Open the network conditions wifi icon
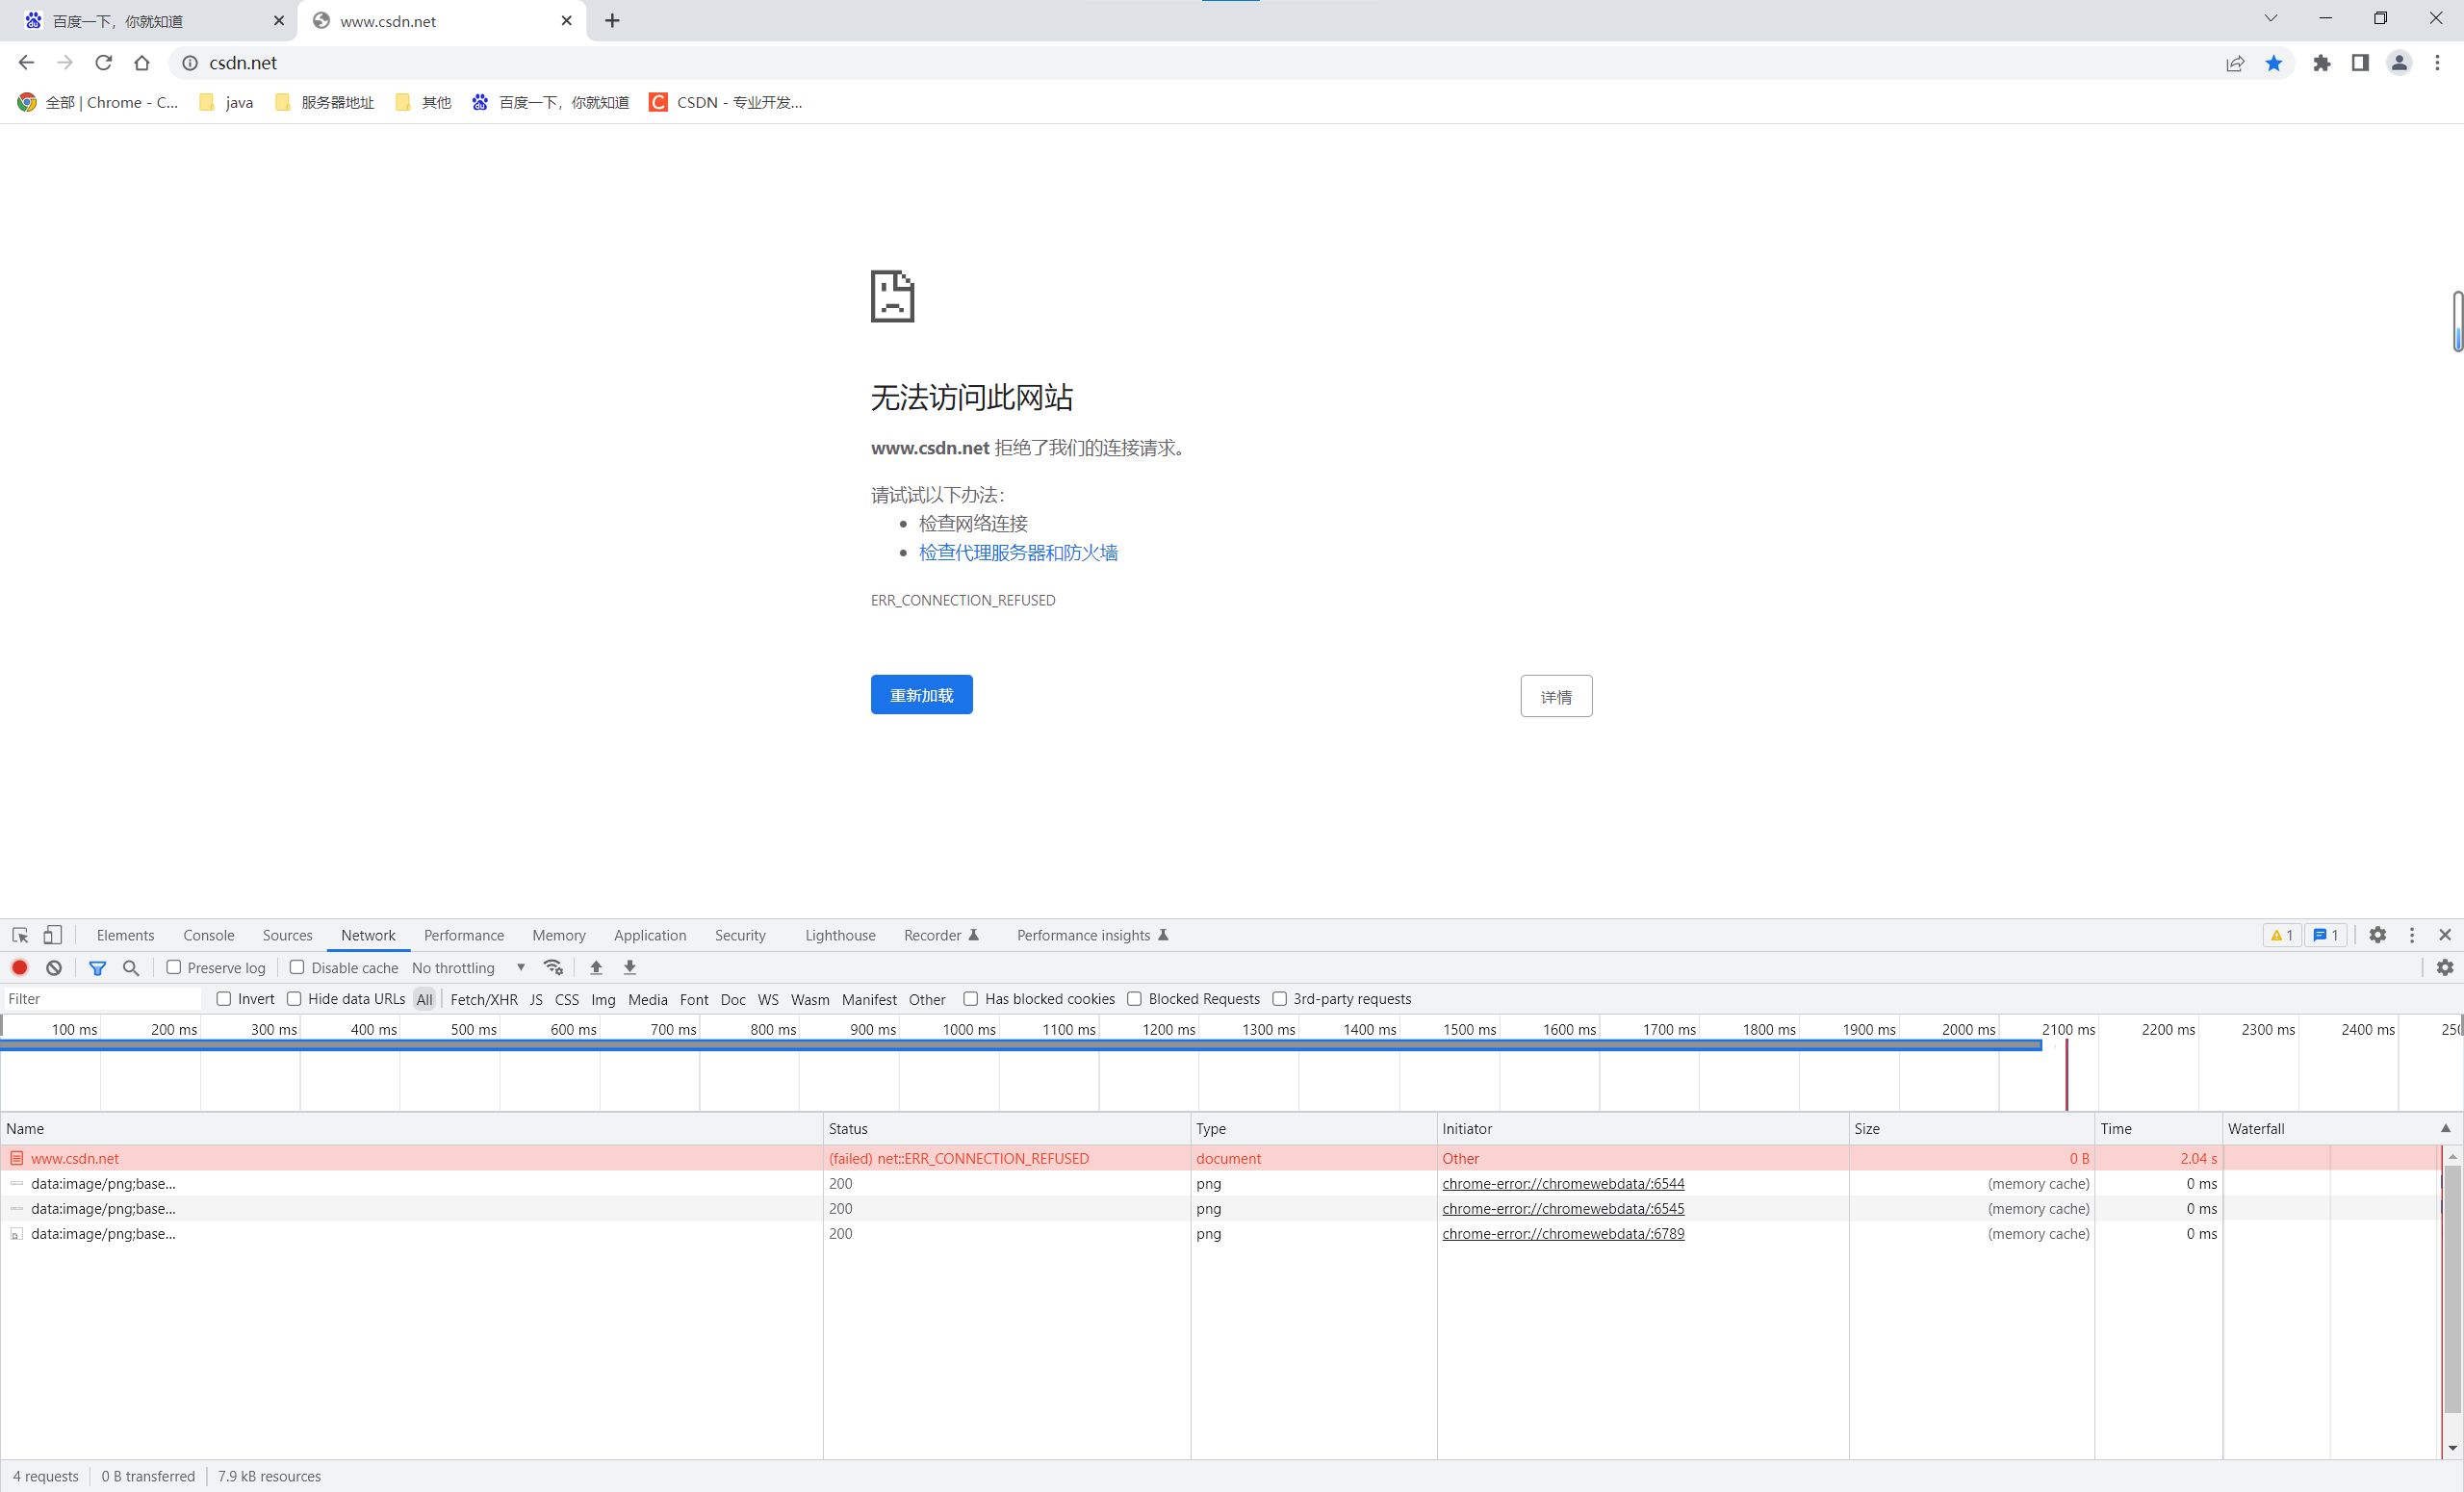 (x=553, y=967)
